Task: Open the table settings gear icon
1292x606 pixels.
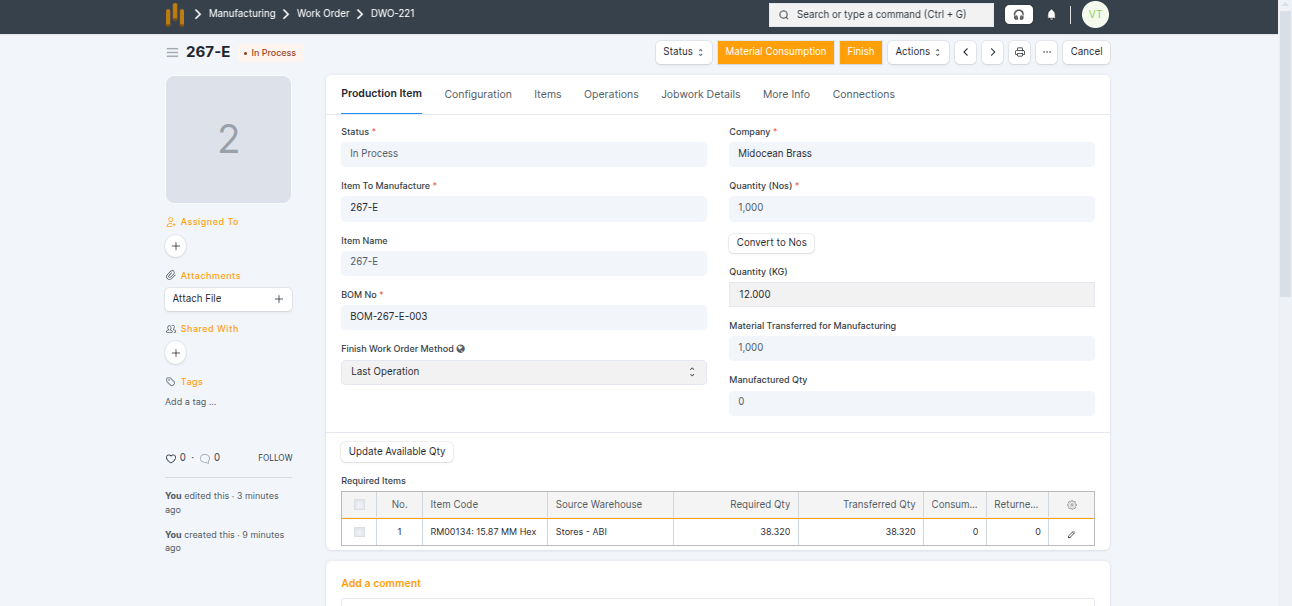Action: tap(1072, 505)
